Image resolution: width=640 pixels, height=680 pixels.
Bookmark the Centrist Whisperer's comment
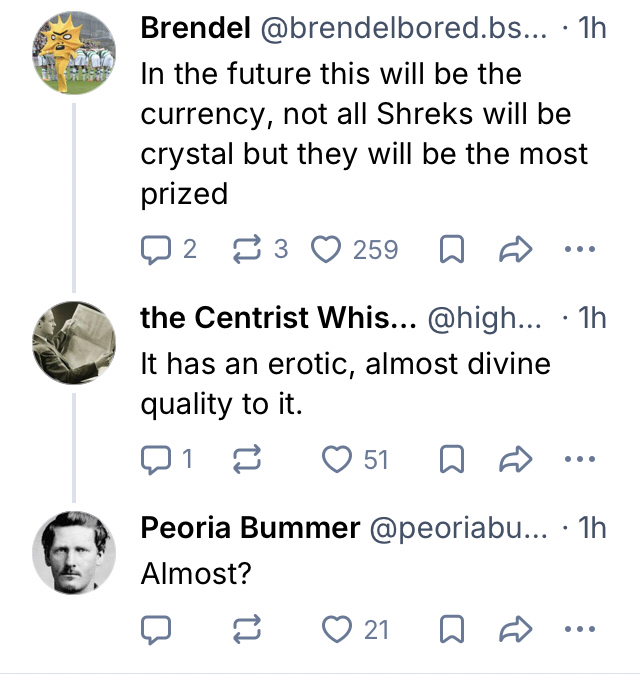pos(451,459)
